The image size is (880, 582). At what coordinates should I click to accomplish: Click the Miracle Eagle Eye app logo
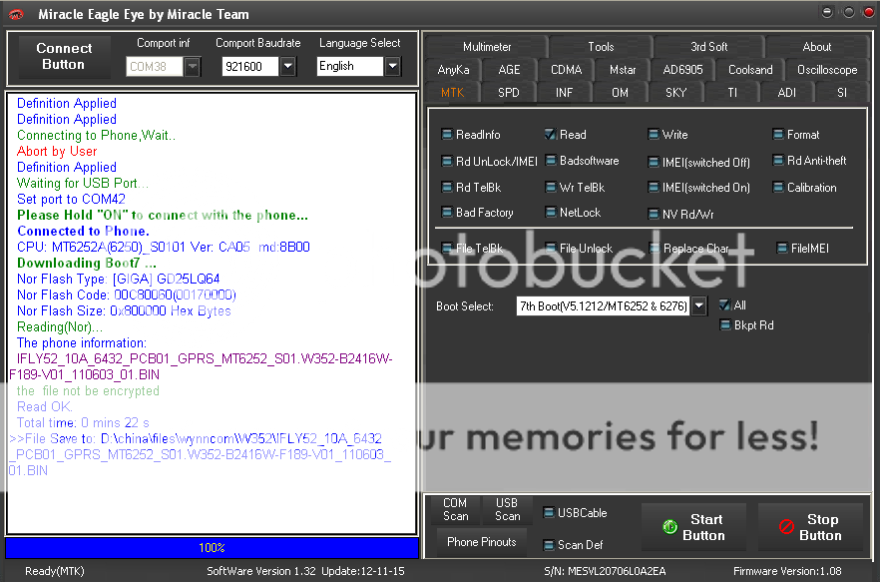point(16,14)
